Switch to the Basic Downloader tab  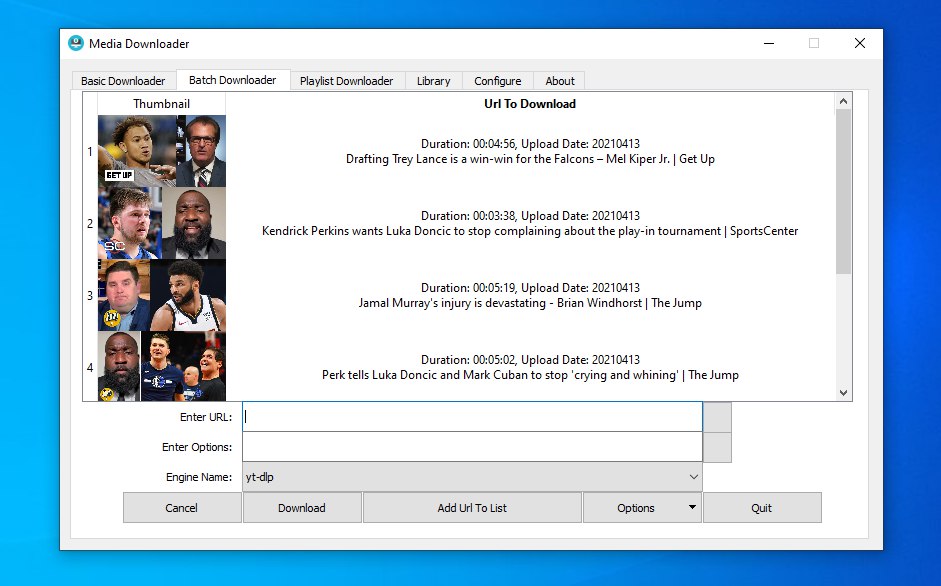coord(123,80)
